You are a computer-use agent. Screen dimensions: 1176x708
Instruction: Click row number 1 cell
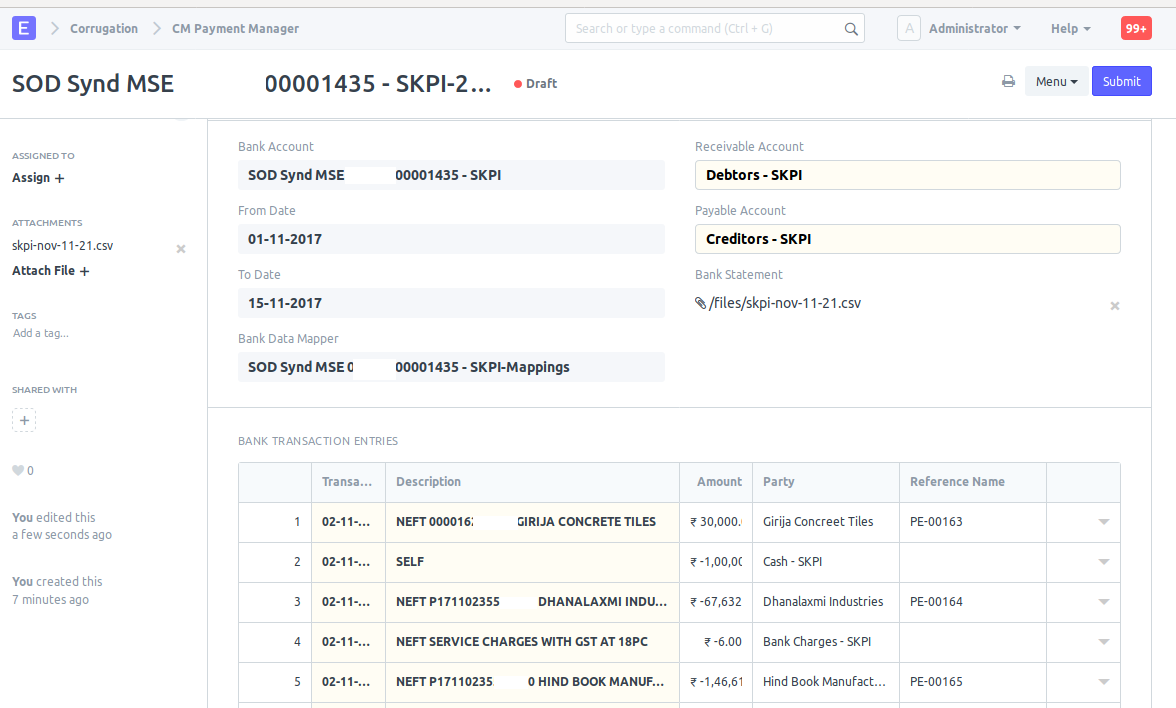275,522
